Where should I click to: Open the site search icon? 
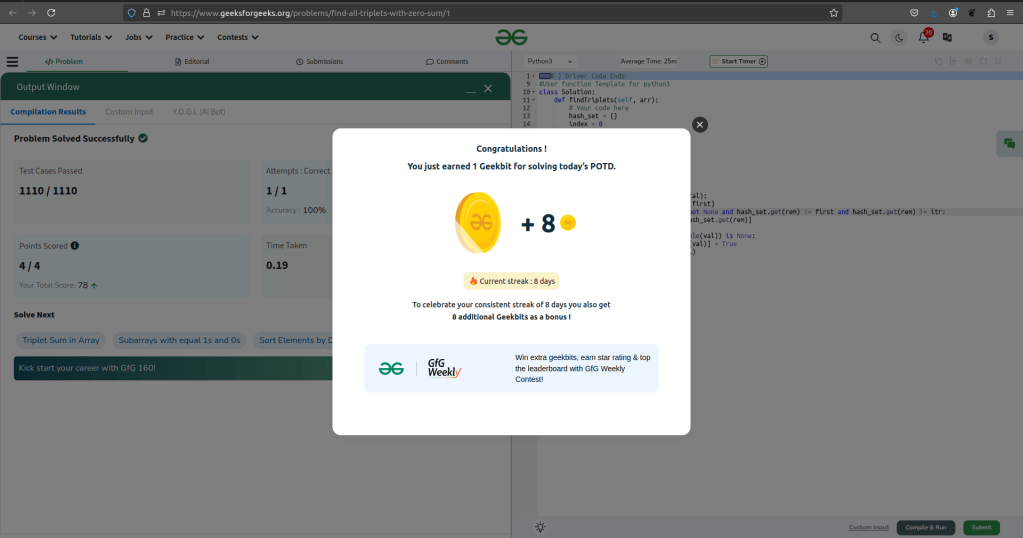point(875,38)
